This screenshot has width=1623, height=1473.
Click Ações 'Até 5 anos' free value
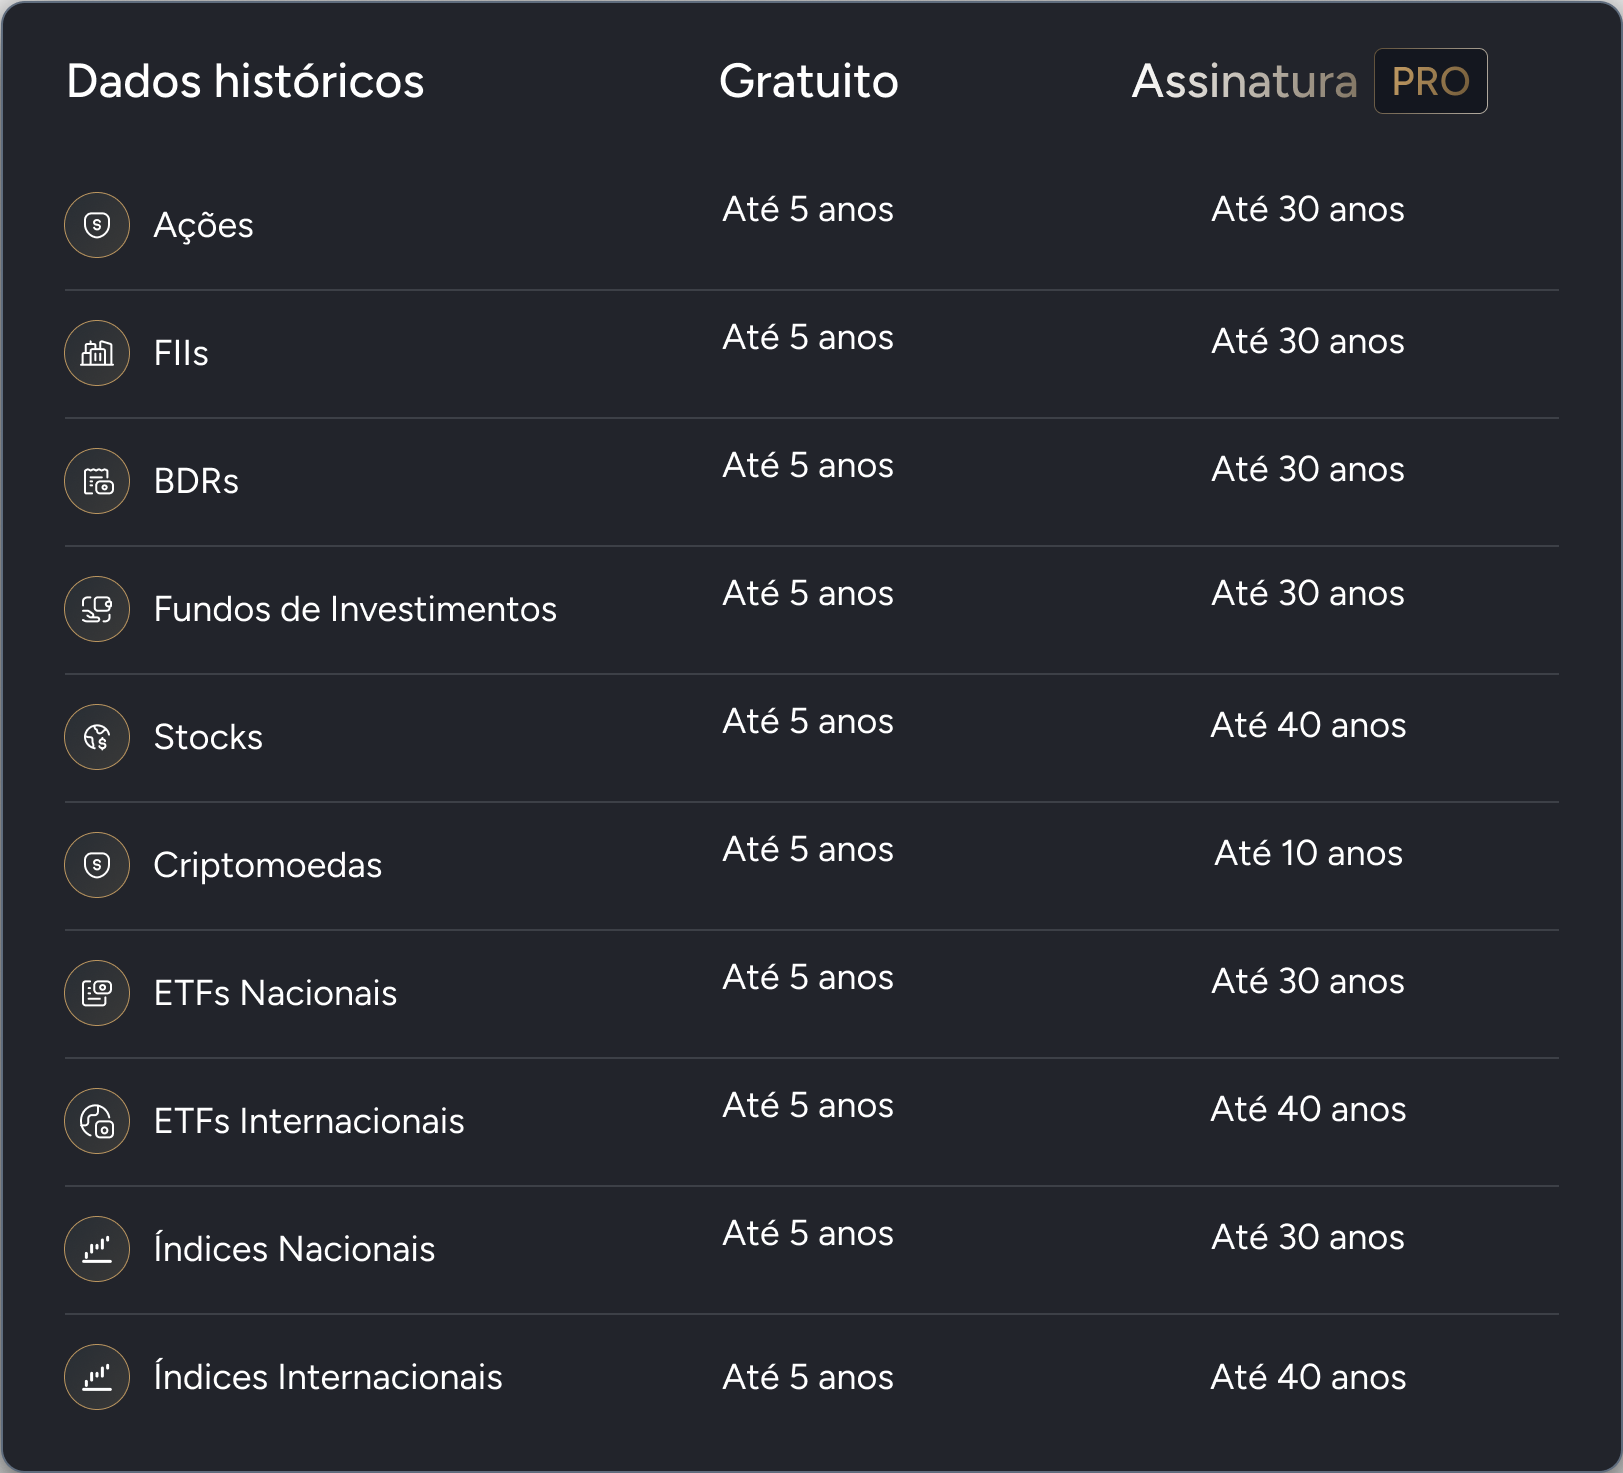(808, 209)
